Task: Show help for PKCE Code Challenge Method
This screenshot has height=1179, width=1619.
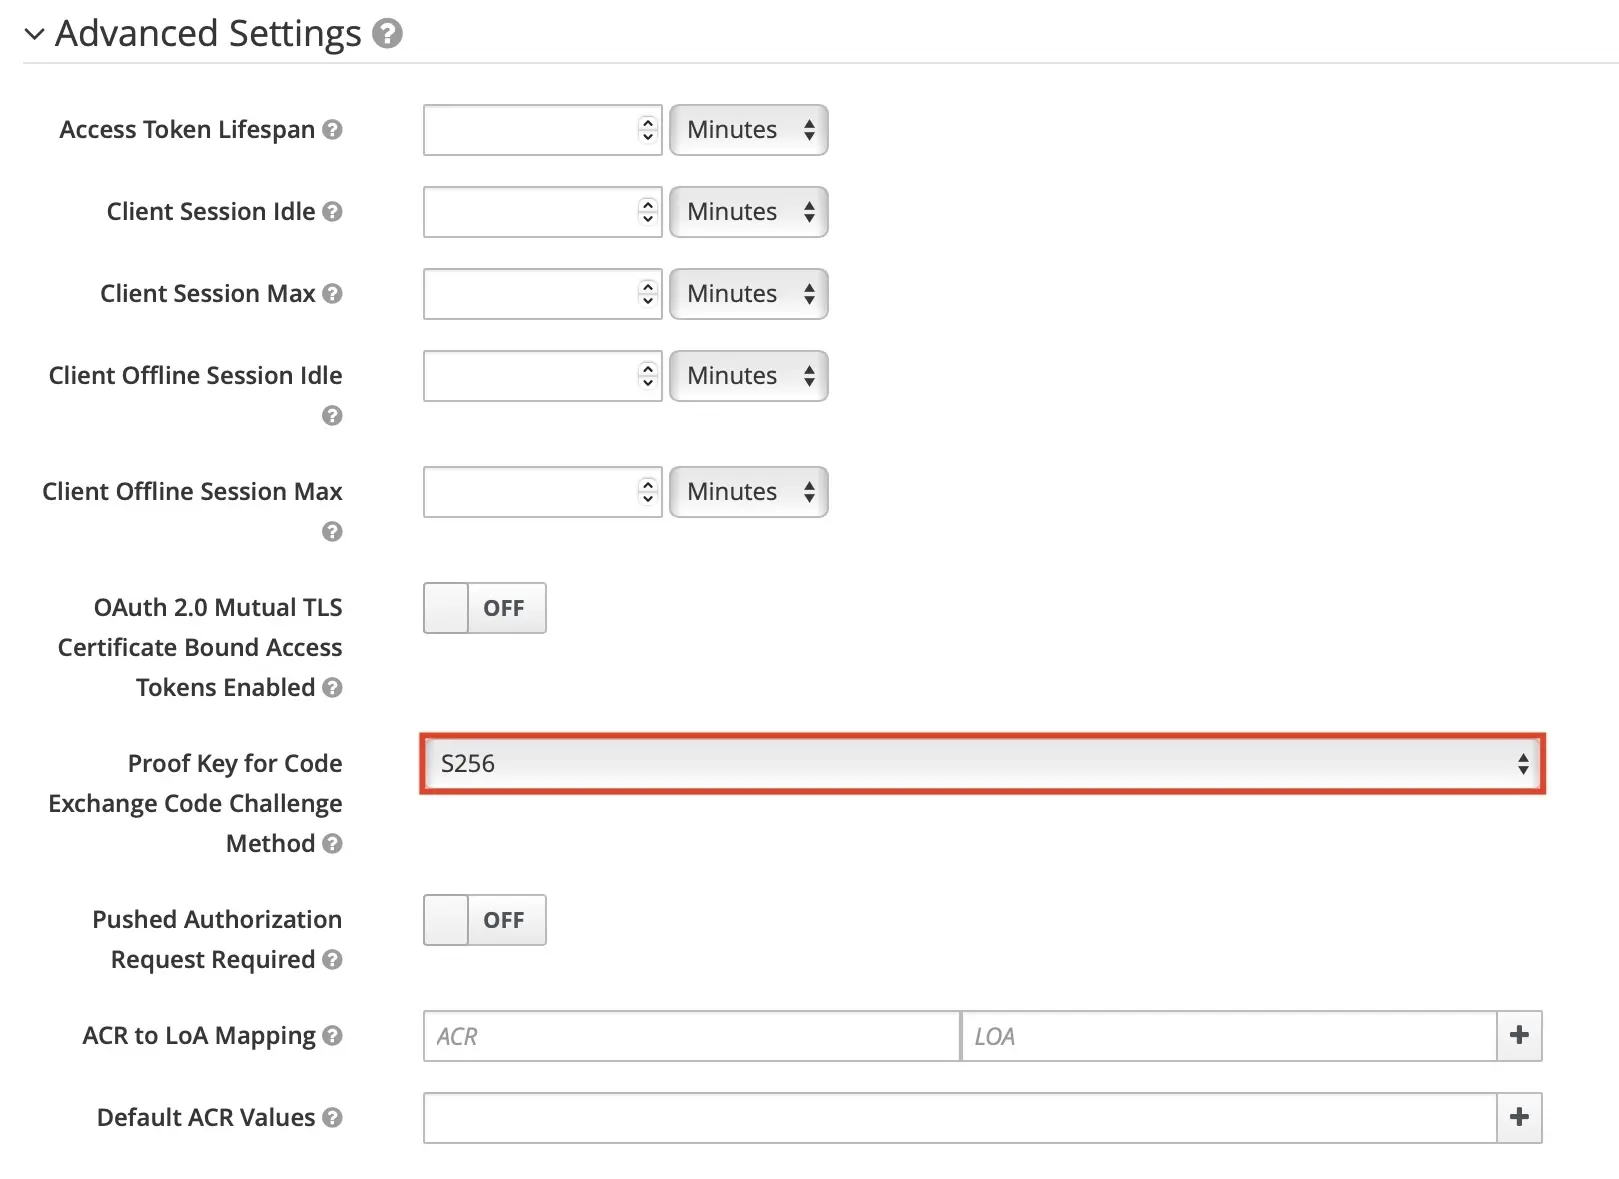Action: tap(333, 844)
